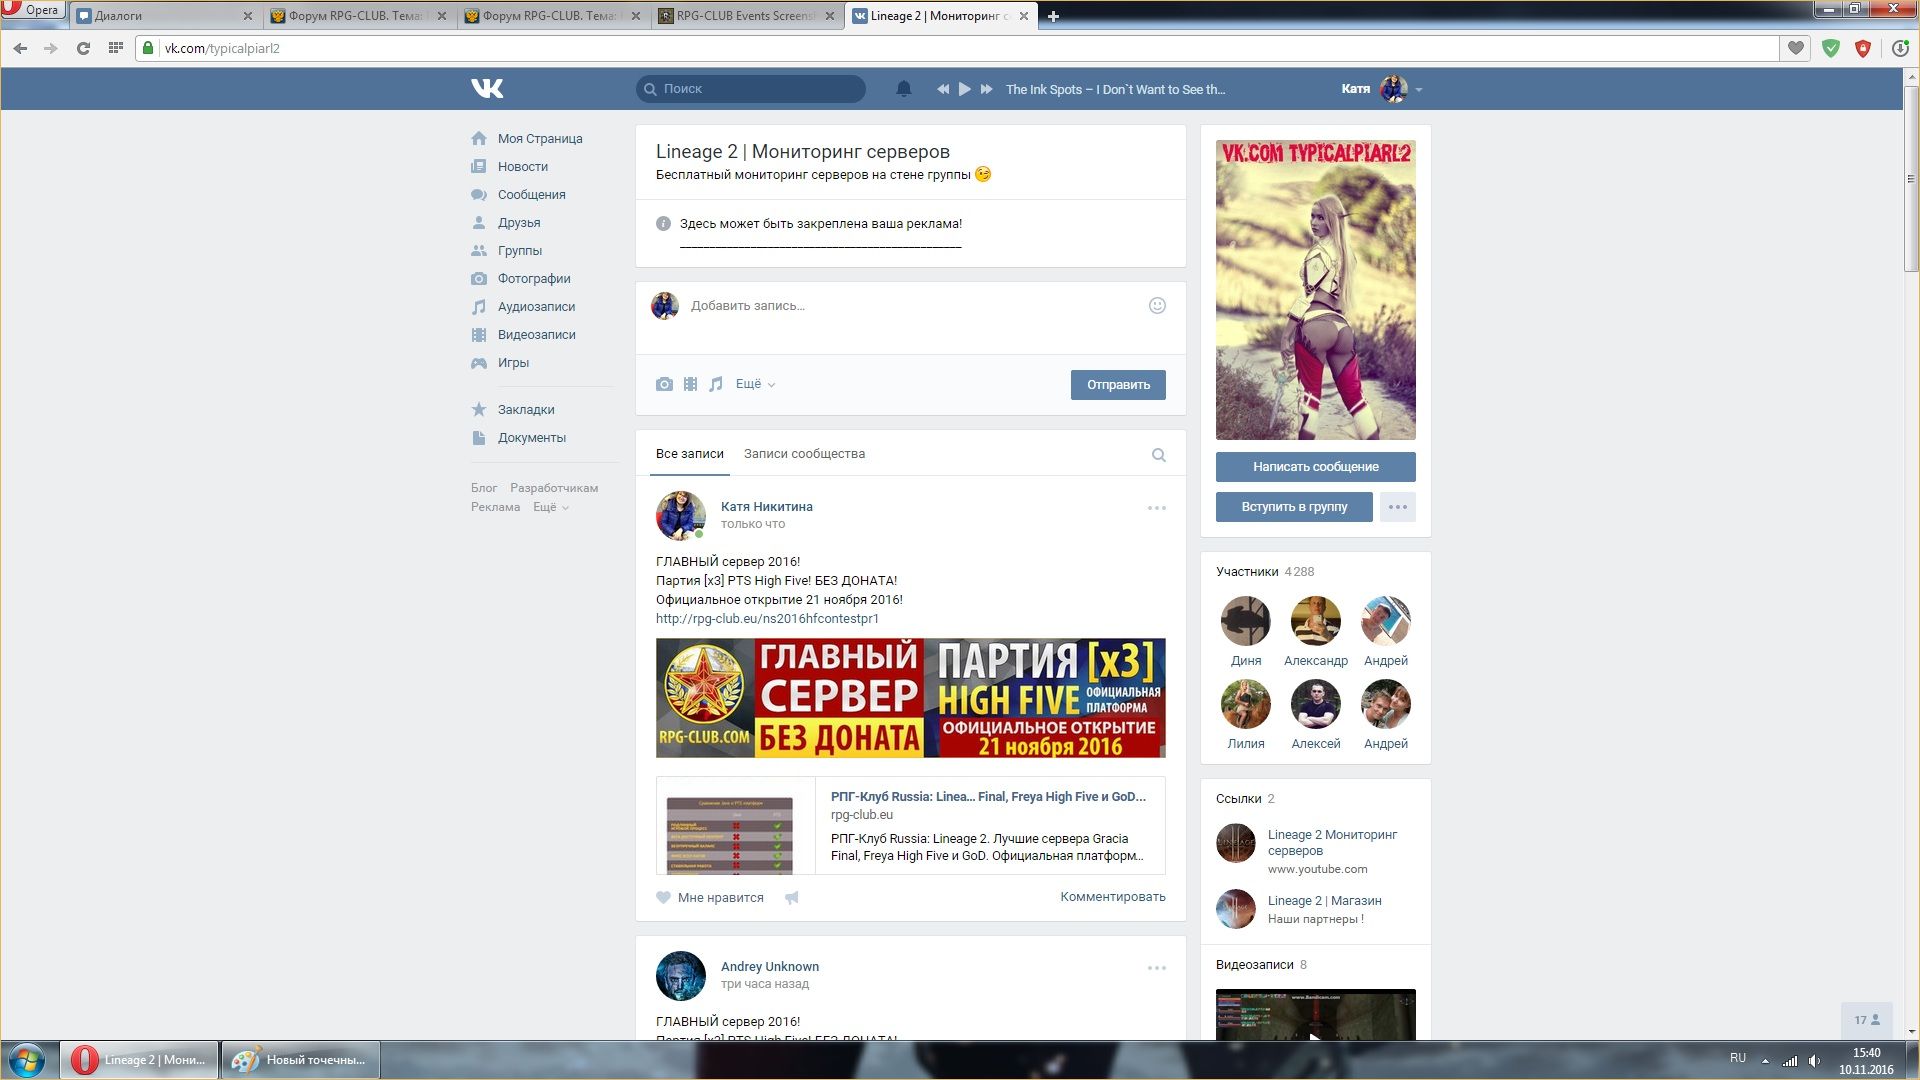The image size is (1920, 1080).
Task: Click the VK logo in the header
Action: pyautogui.click(x=487, y=89)
